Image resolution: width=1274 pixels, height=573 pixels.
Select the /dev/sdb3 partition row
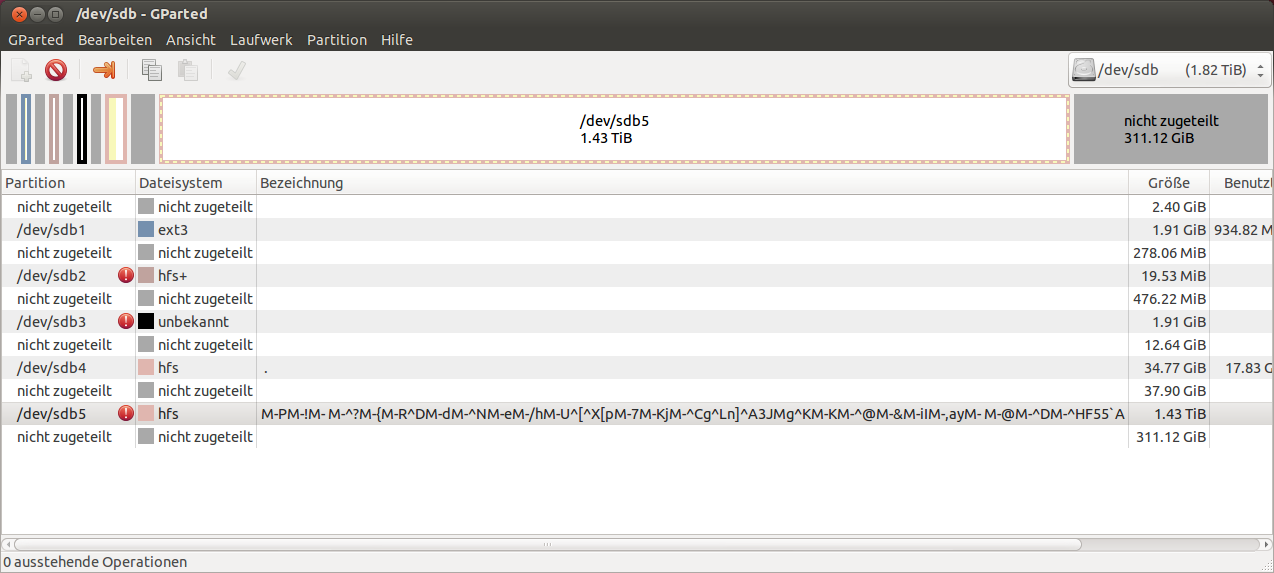click(637, 322)
